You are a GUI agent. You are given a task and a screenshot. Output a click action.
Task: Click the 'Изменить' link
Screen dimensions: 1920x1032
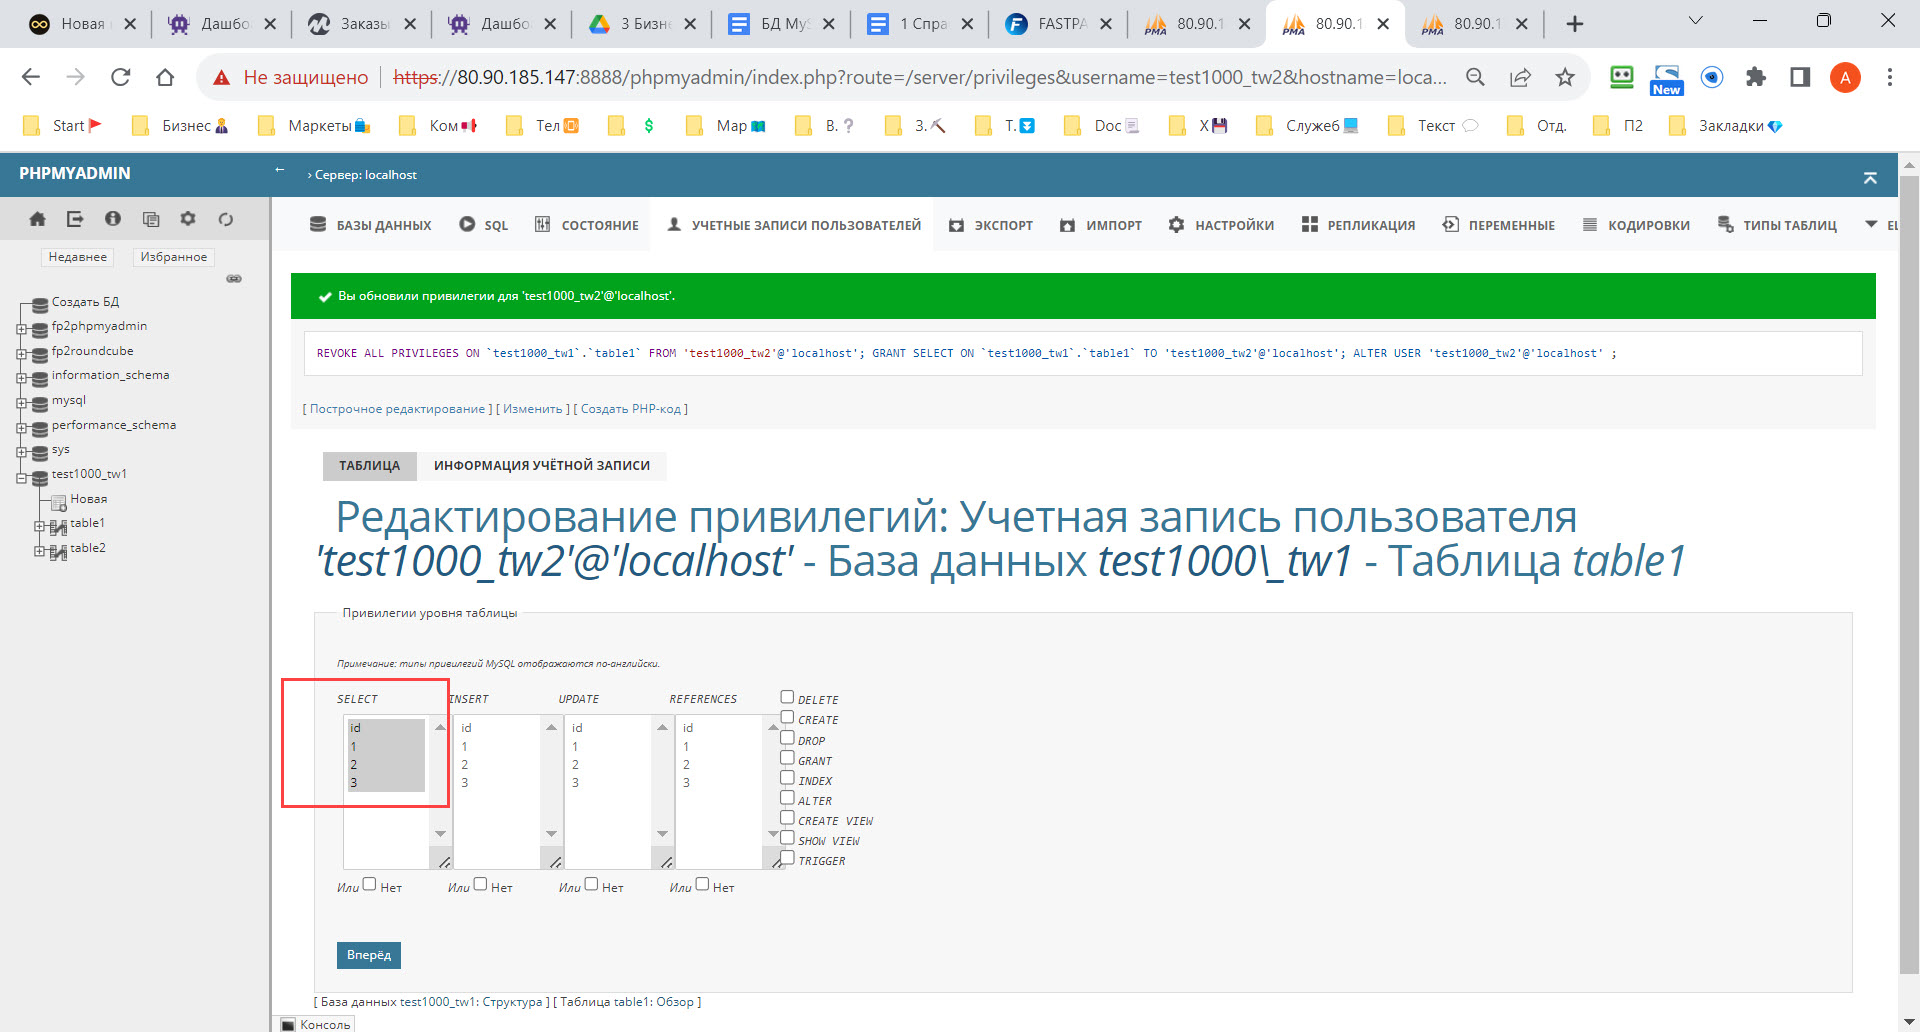pyautogui.click(x=533, y=409)
